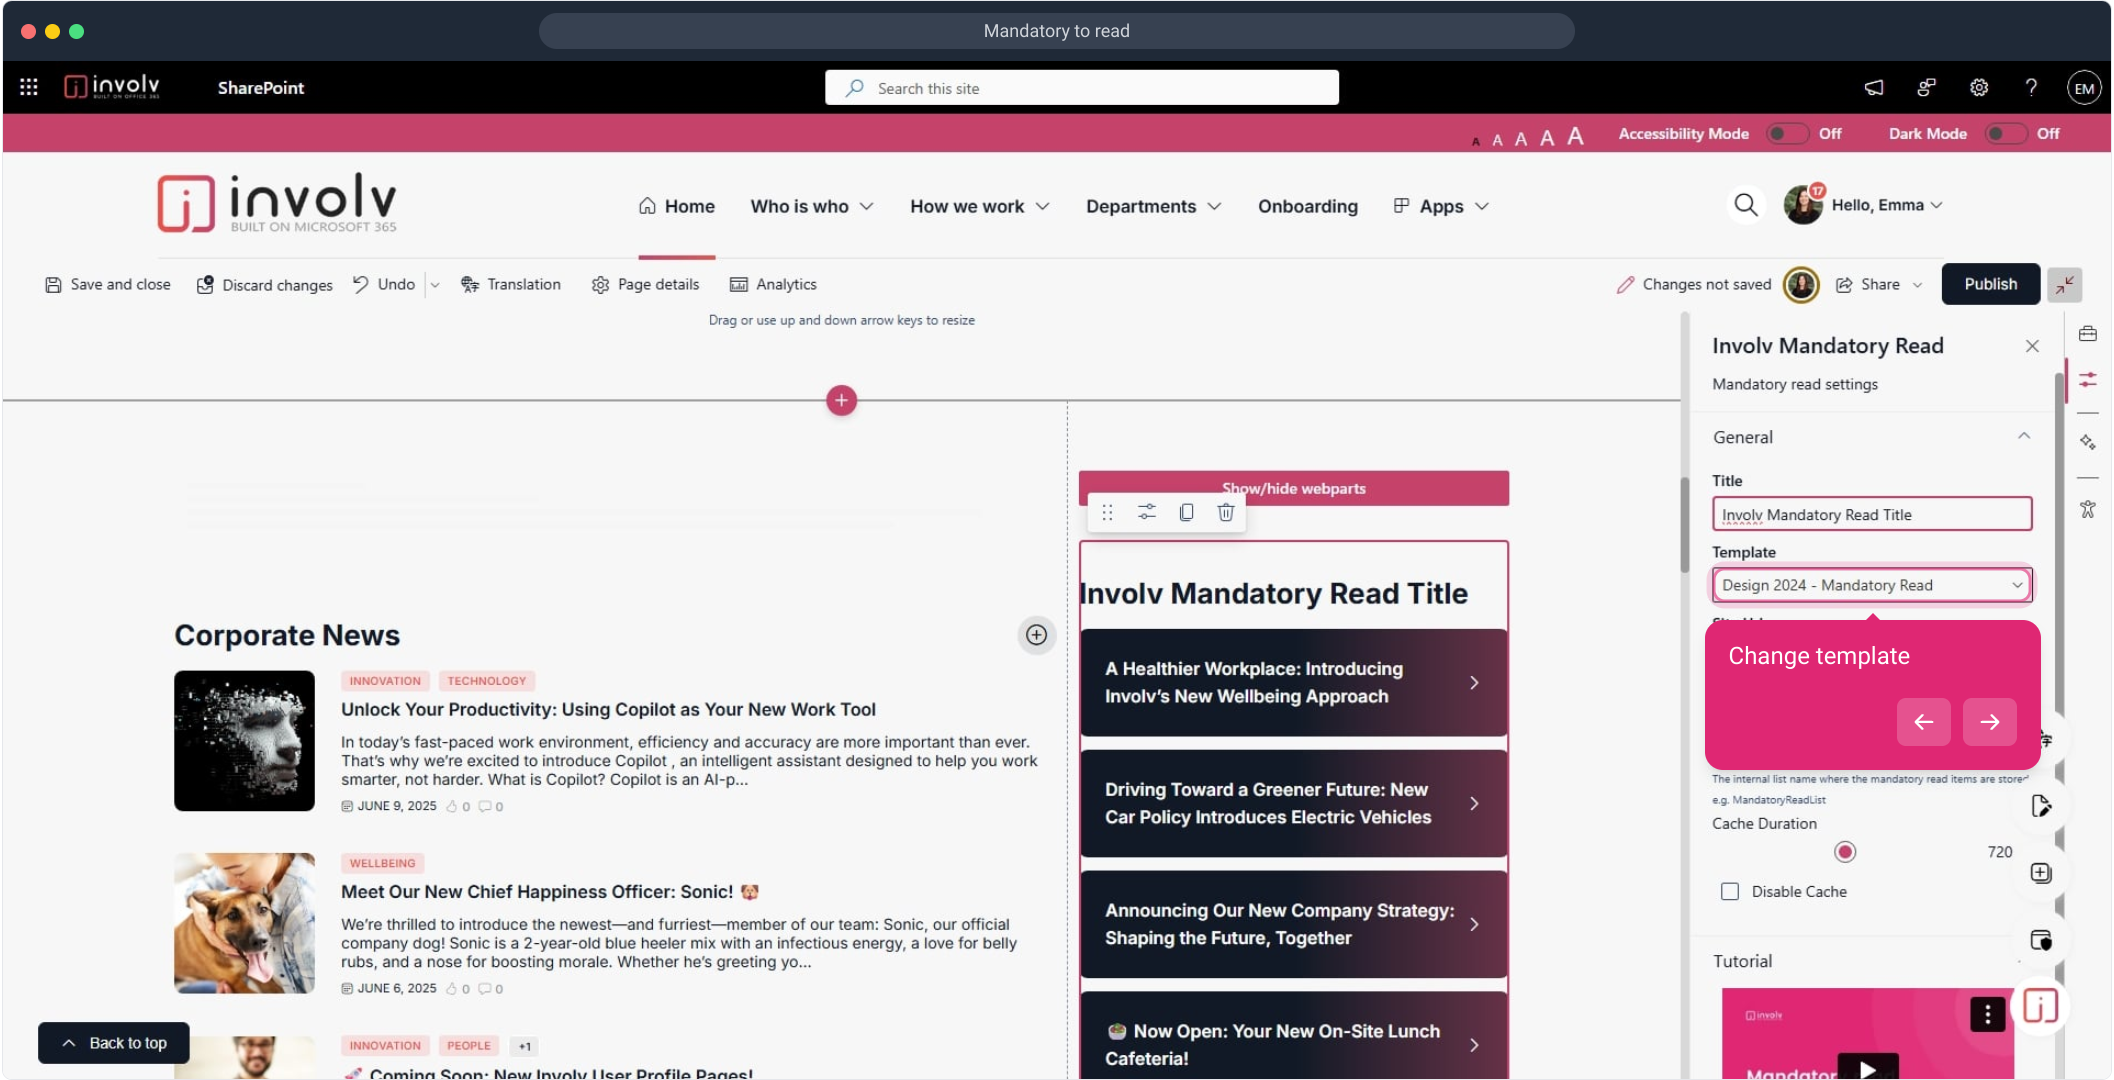Toggle Accessibility Mode switch

(x=1787, y=133)
